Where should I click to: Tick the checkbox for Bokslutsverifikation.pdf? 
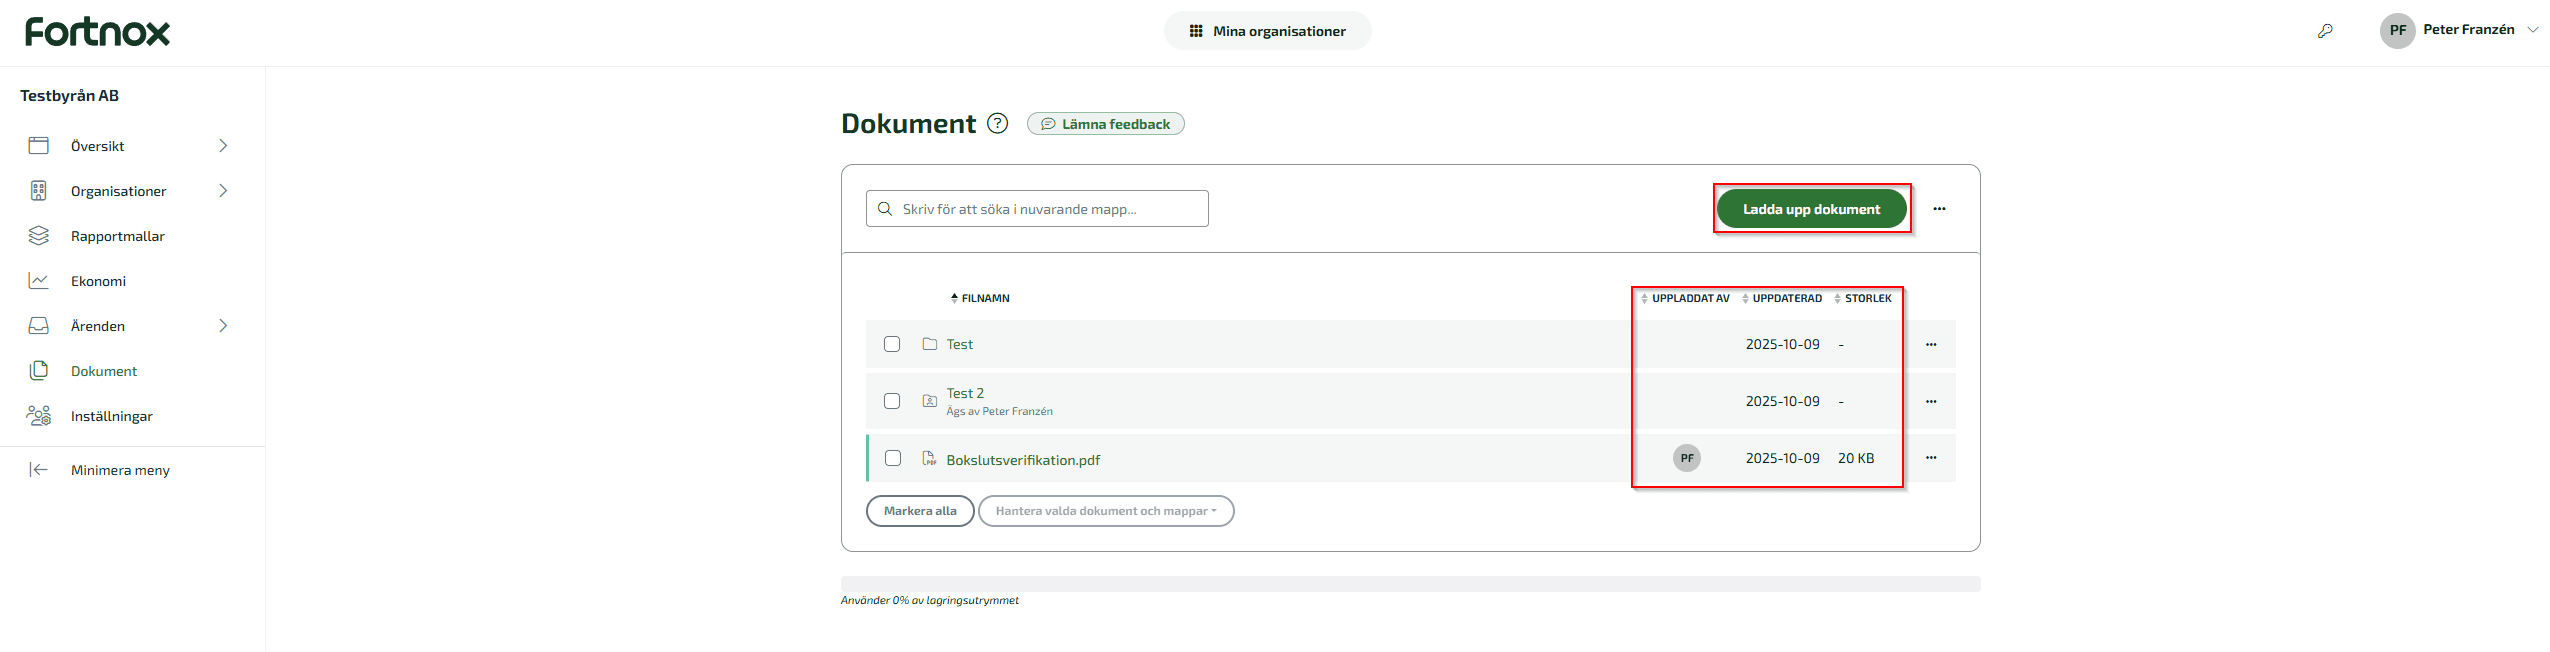[892, 458]
